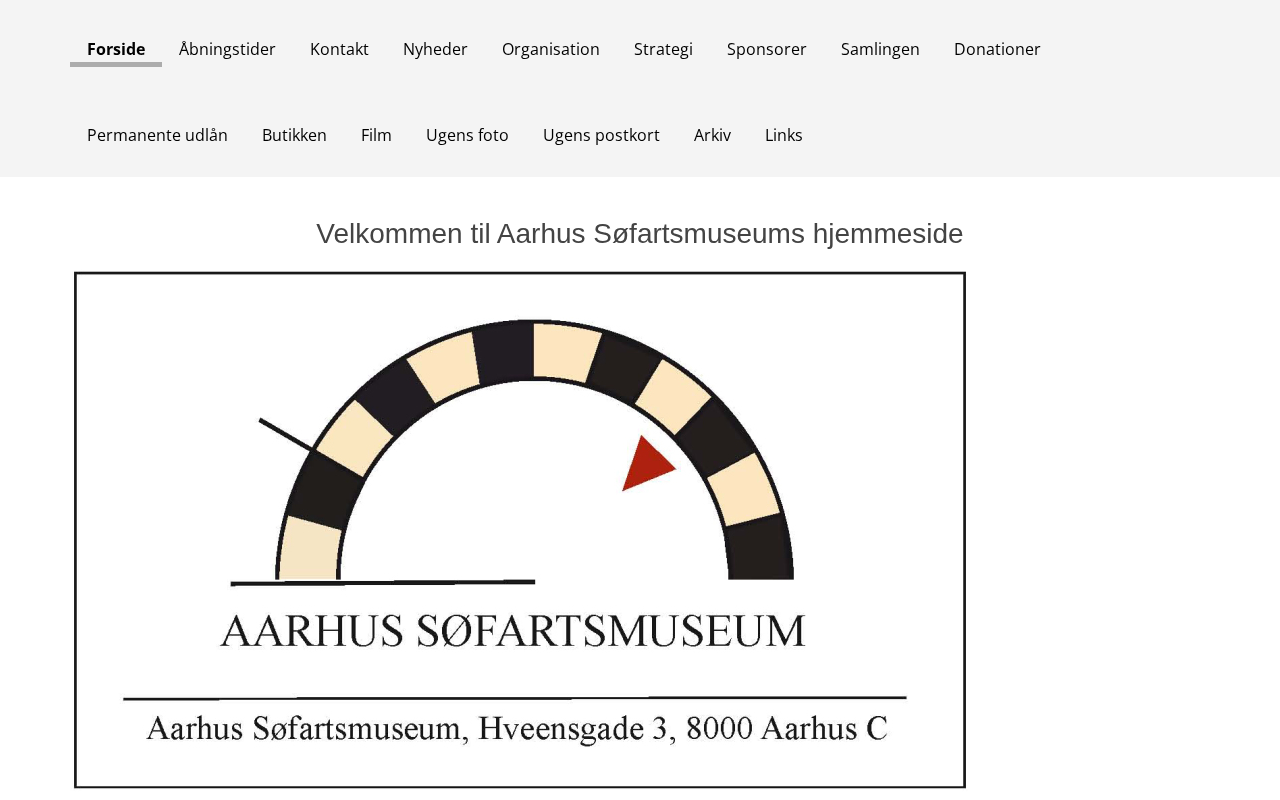
Task: View Ugens foto page
Action: (467, 135)
